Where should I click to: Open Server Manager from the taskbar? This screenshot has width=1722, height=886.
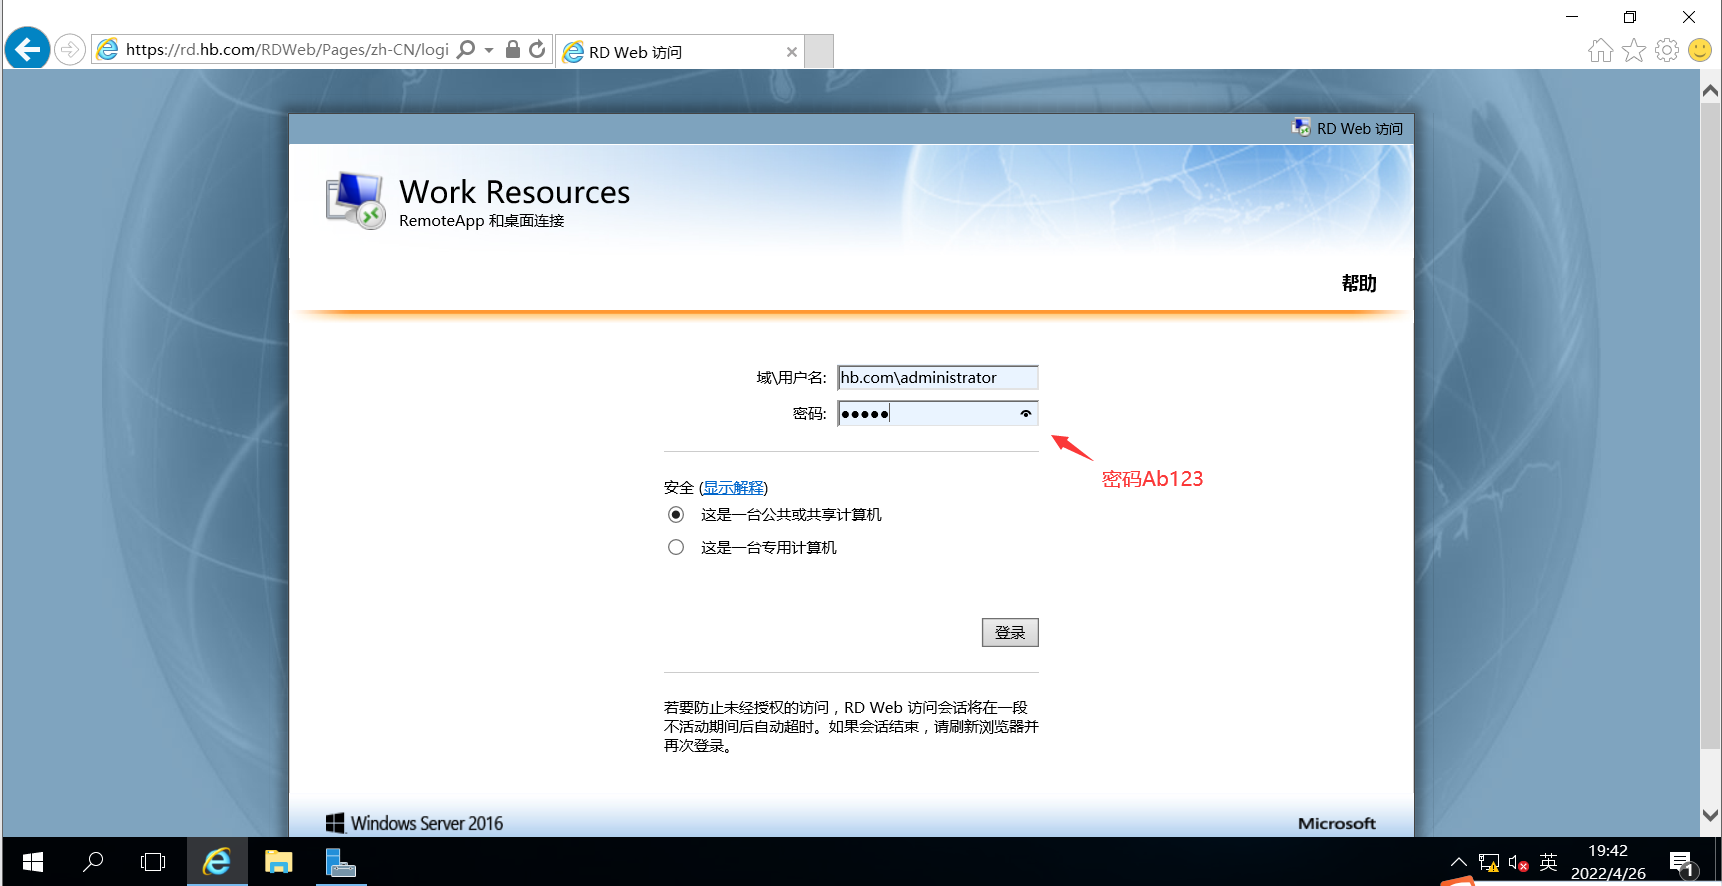[x=340, y=861]
